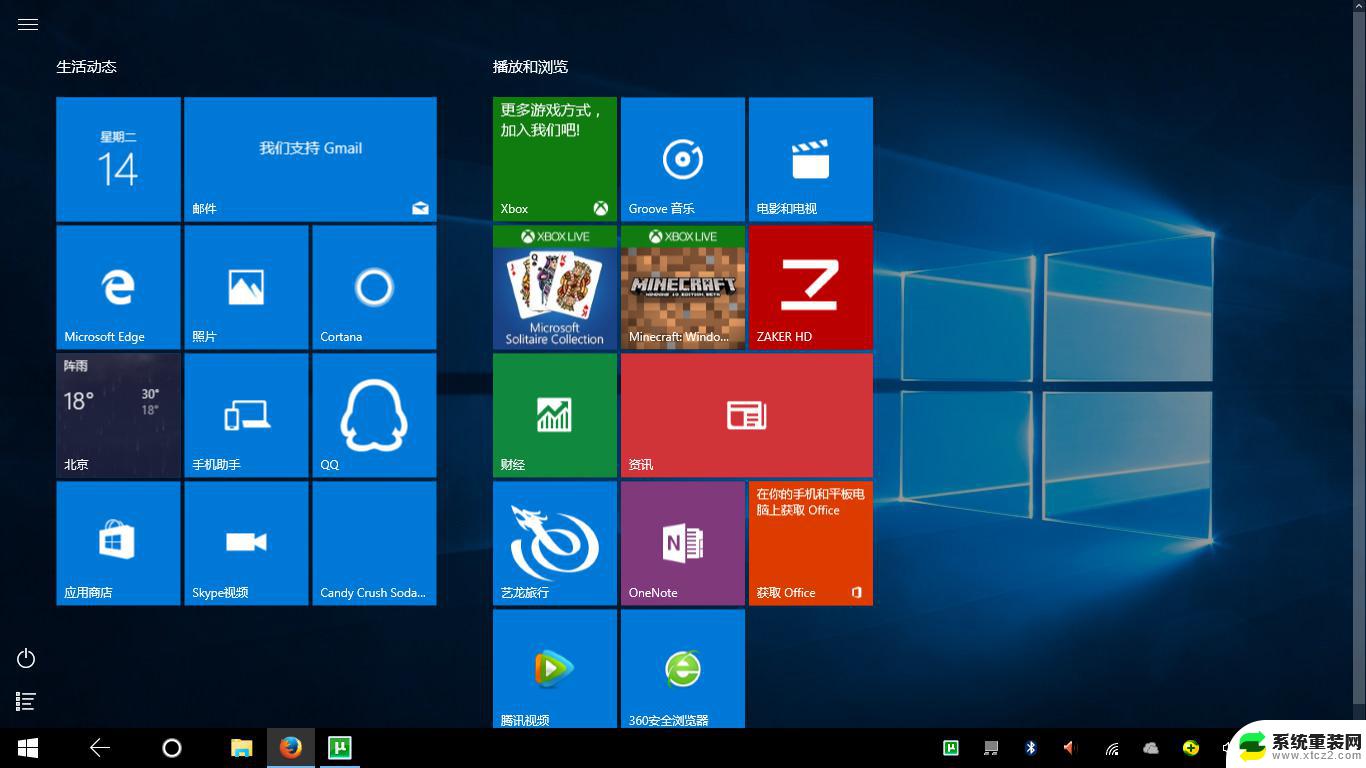This screenshot has width=1366, height=768.
Task: Open File Explorer from taskbar
Action: click(242, 748)
